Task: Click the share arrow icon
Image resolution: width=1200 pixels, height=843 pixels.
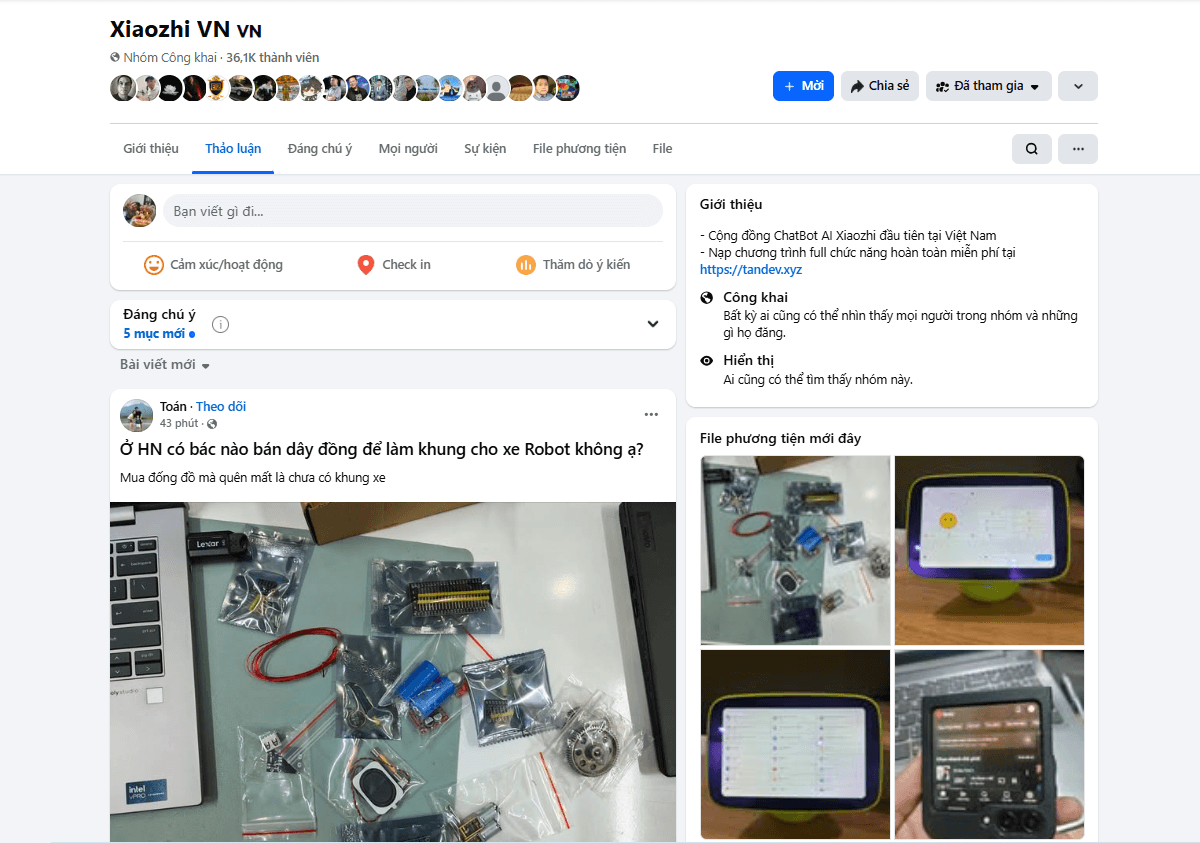Action: click(x=857, y=87)
